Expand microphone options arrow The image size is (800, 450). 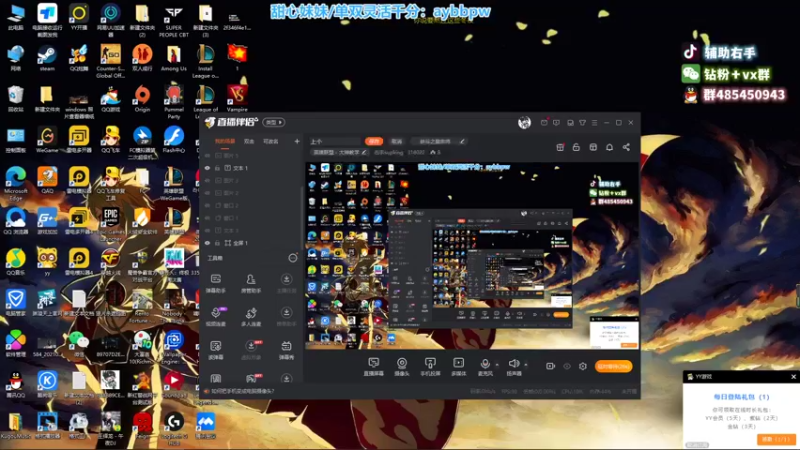pos(497,365)
